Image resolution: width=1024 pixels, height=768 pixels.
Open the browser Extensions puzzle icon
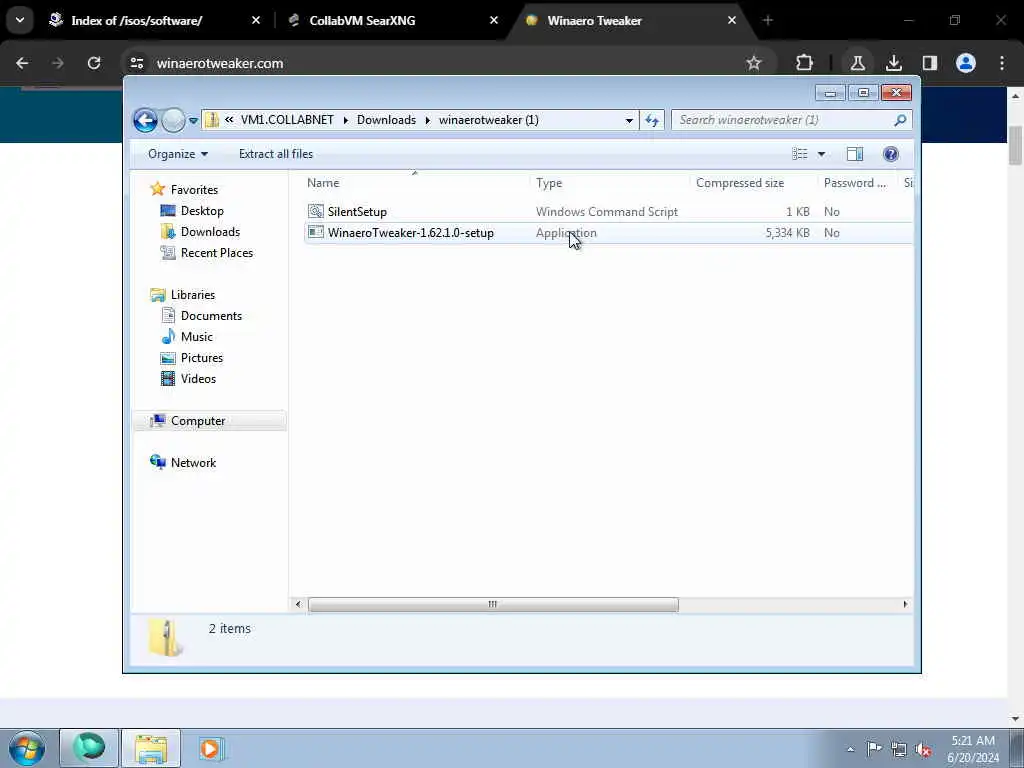coord(805,63)
